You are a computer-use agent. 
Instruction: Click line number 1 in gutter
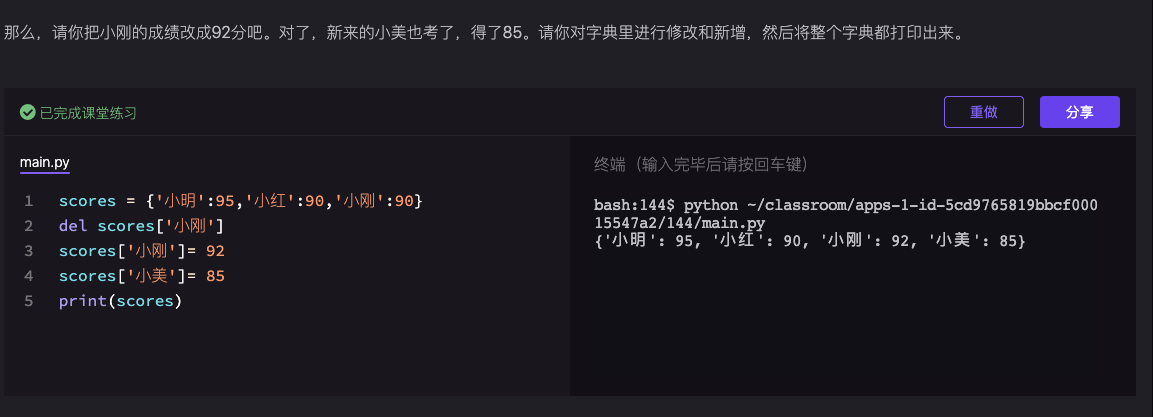(x=29, y=201)
